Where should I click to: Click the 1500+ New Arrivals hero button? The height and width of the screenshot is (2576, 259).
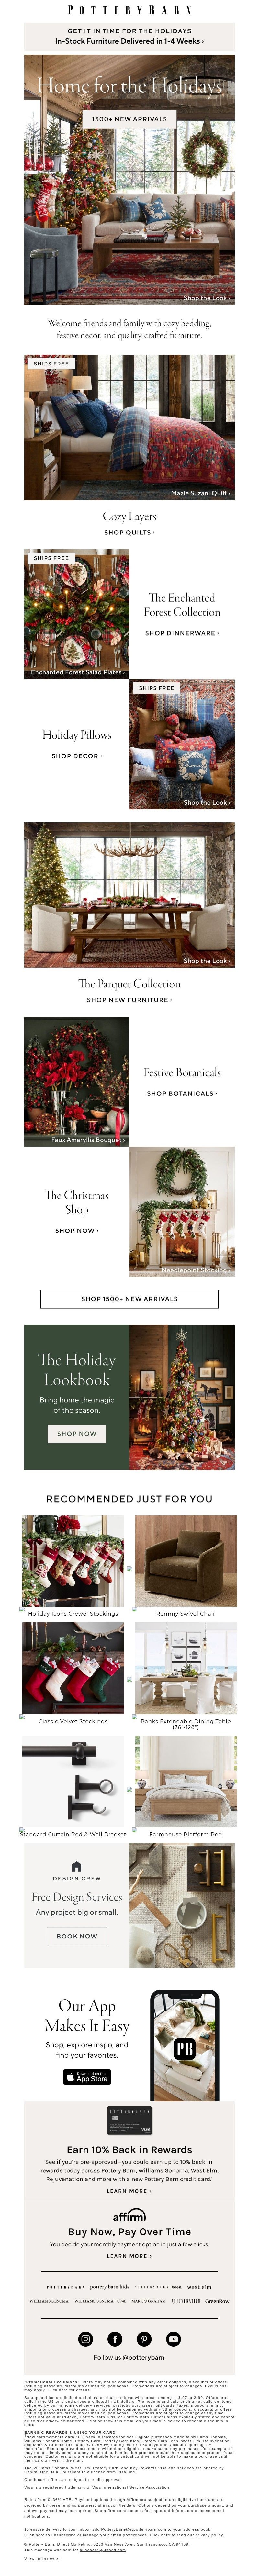point(129,119)
